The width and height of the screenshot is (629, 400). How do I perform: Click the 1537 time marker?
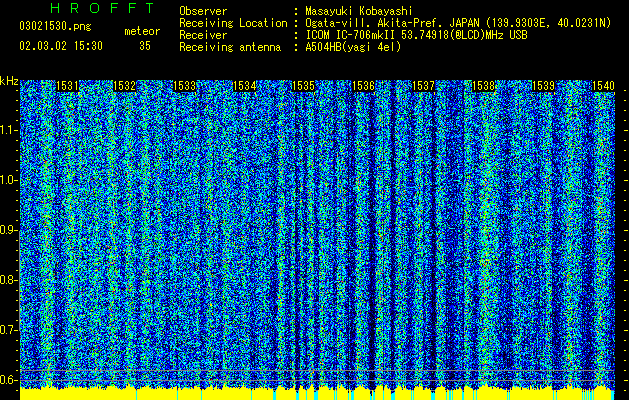[424, 86]
